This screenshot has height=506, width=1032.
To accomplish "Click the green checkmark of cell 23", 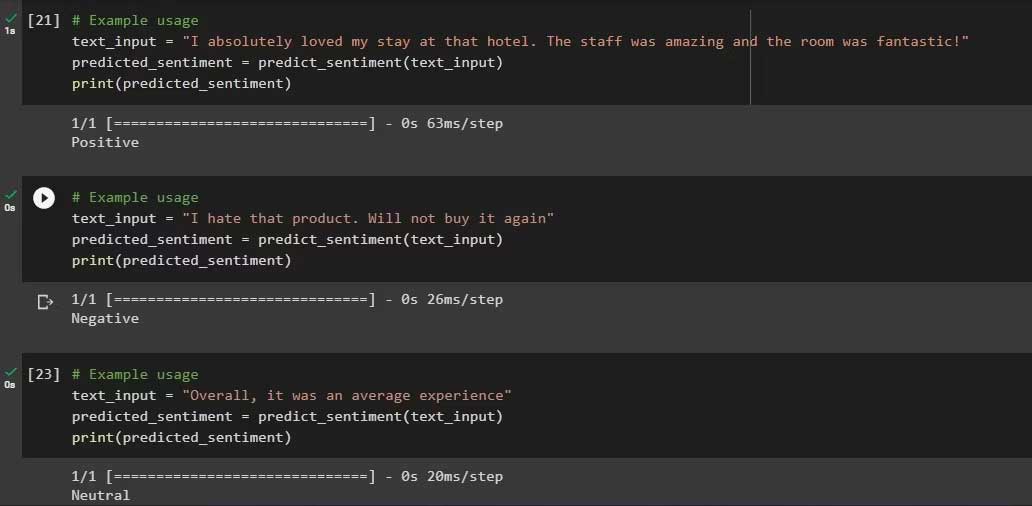I will point(10,372).
